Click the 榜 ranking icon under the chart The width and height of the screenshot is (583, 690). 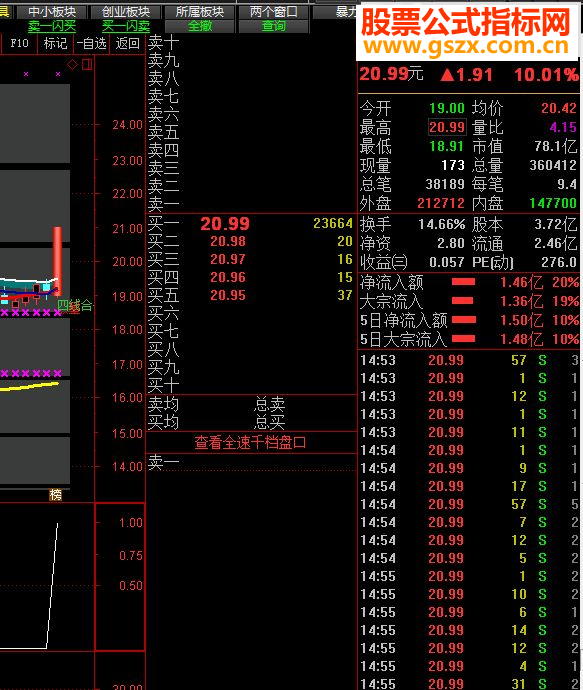[x=55, y=495]
